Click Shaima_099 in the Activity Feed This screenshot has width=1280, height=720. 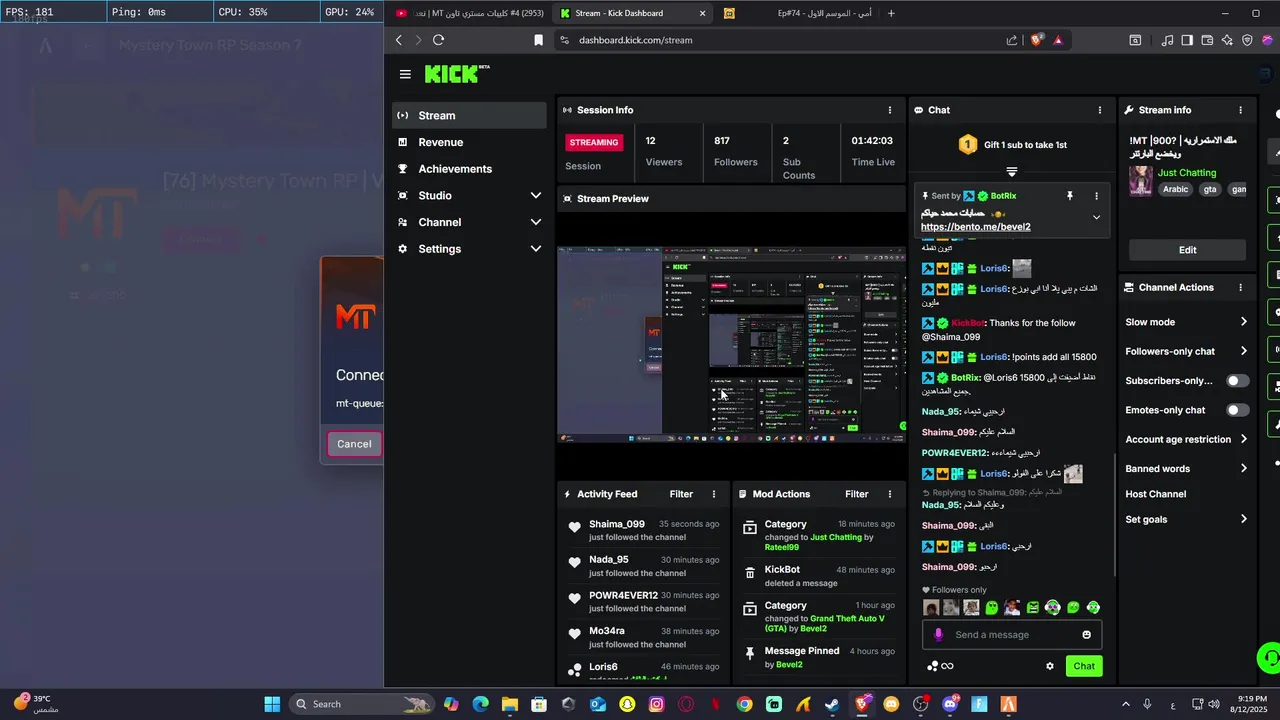tap(617, 524)
